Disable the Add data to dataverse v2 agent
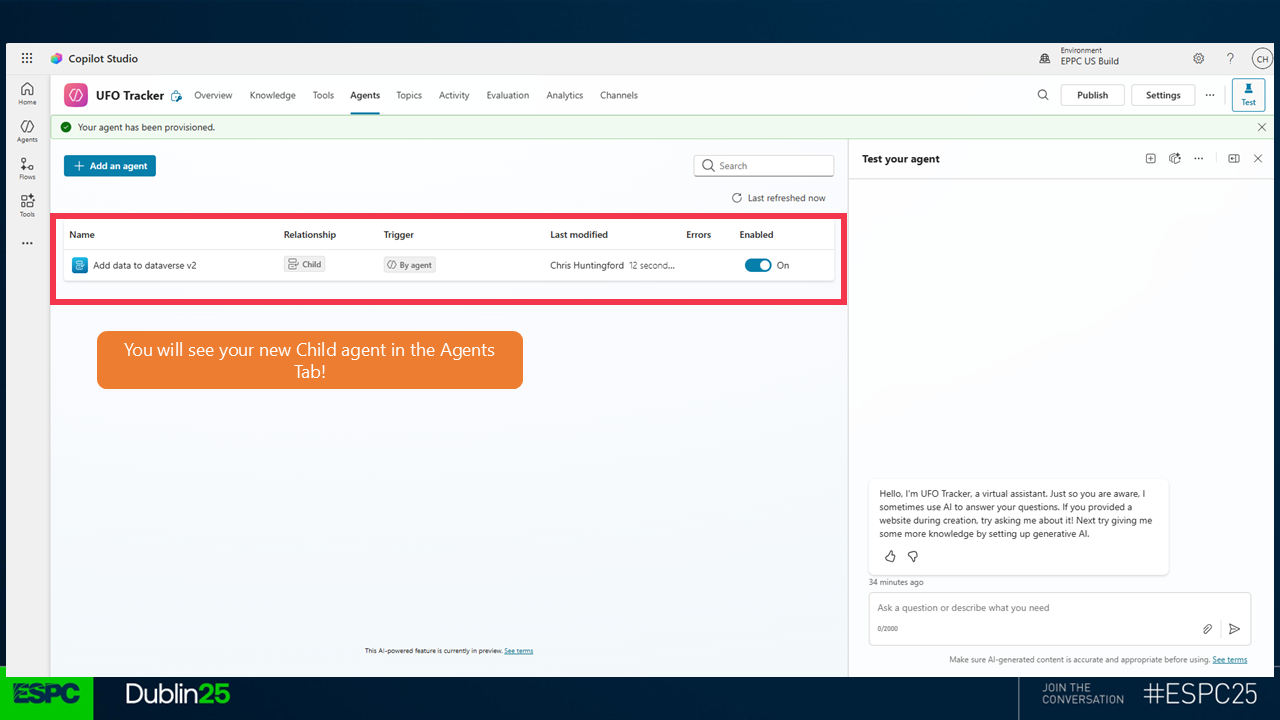Viewport: 1280px width, 720px height. pos(758,265)
